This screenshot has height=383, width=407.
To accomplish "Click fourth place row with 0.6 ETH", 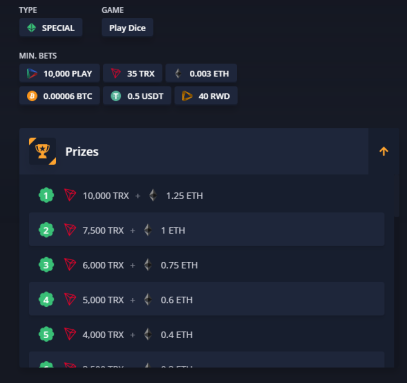I will coord(207,299).
